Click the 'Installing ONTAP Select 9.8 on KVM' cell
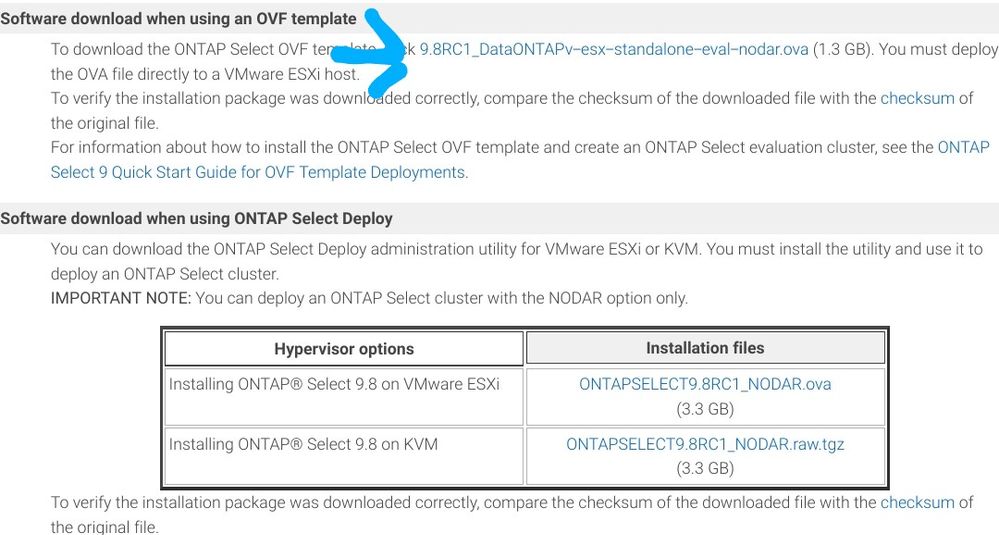This screenshot has width=999, height=535. (303, 444)
